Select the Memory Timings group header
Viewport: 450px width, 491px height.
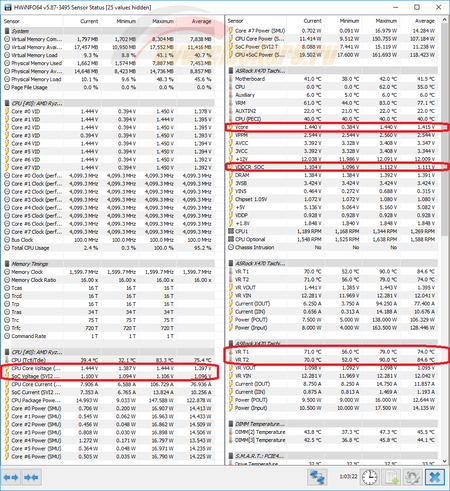pyautogui.click(x=109, y=264)
